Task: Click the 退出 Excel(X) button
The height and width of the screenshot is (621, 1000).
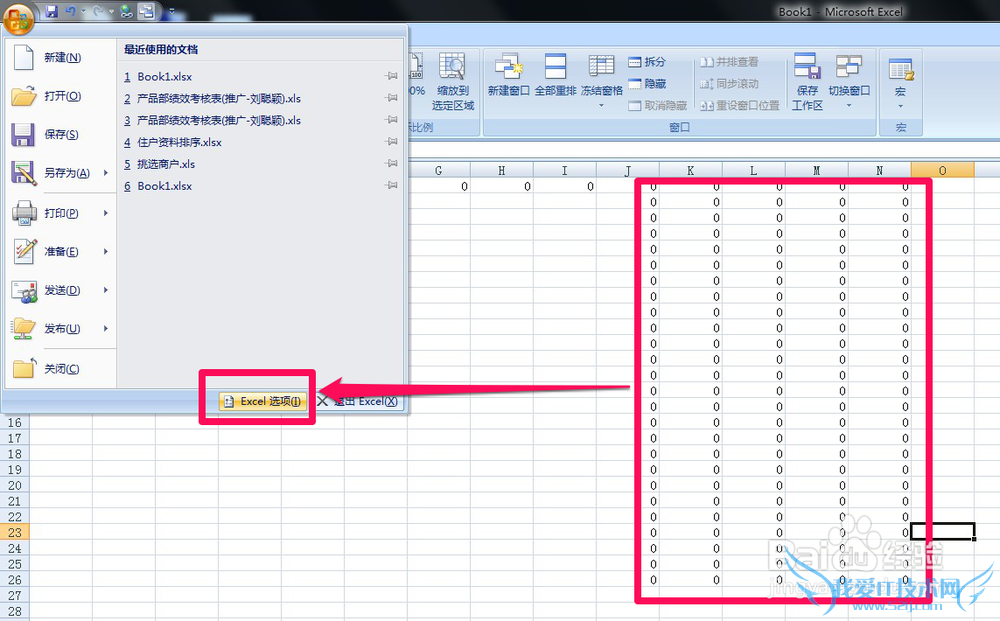Action: point(358,401)
